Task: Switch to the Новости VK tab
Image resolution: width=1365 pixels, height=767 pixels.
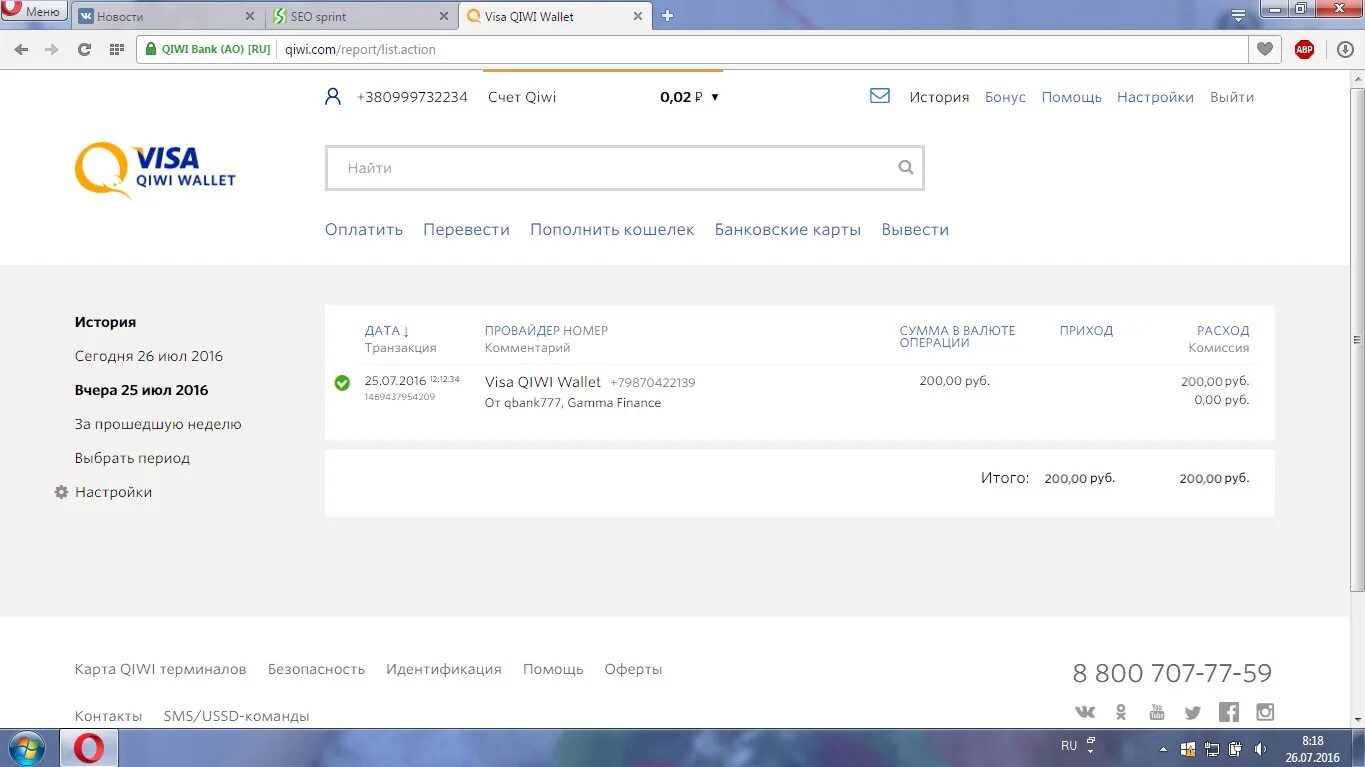Action: tap(165, 16)
